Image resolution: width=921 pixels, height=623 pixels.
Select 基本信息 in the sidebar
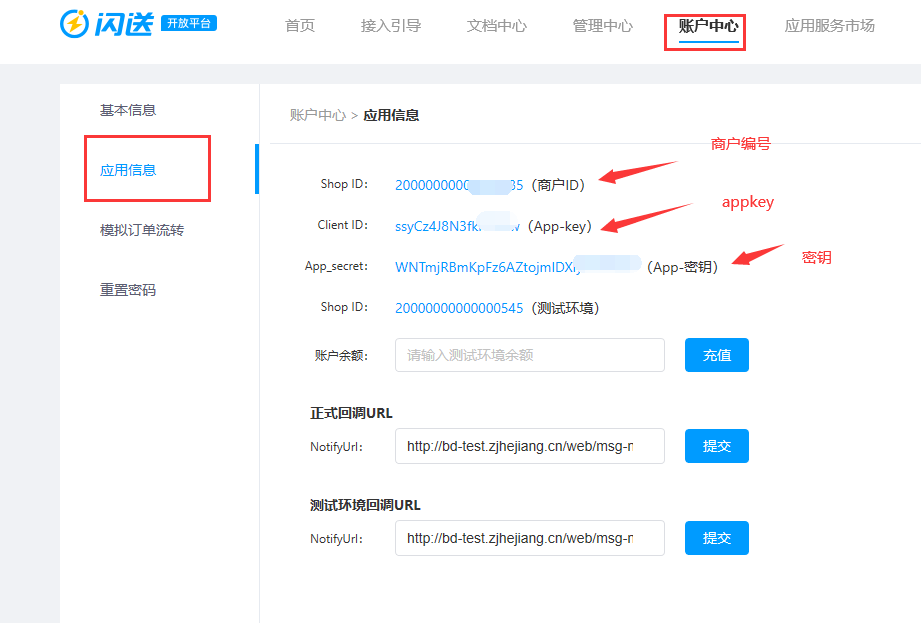128,110
